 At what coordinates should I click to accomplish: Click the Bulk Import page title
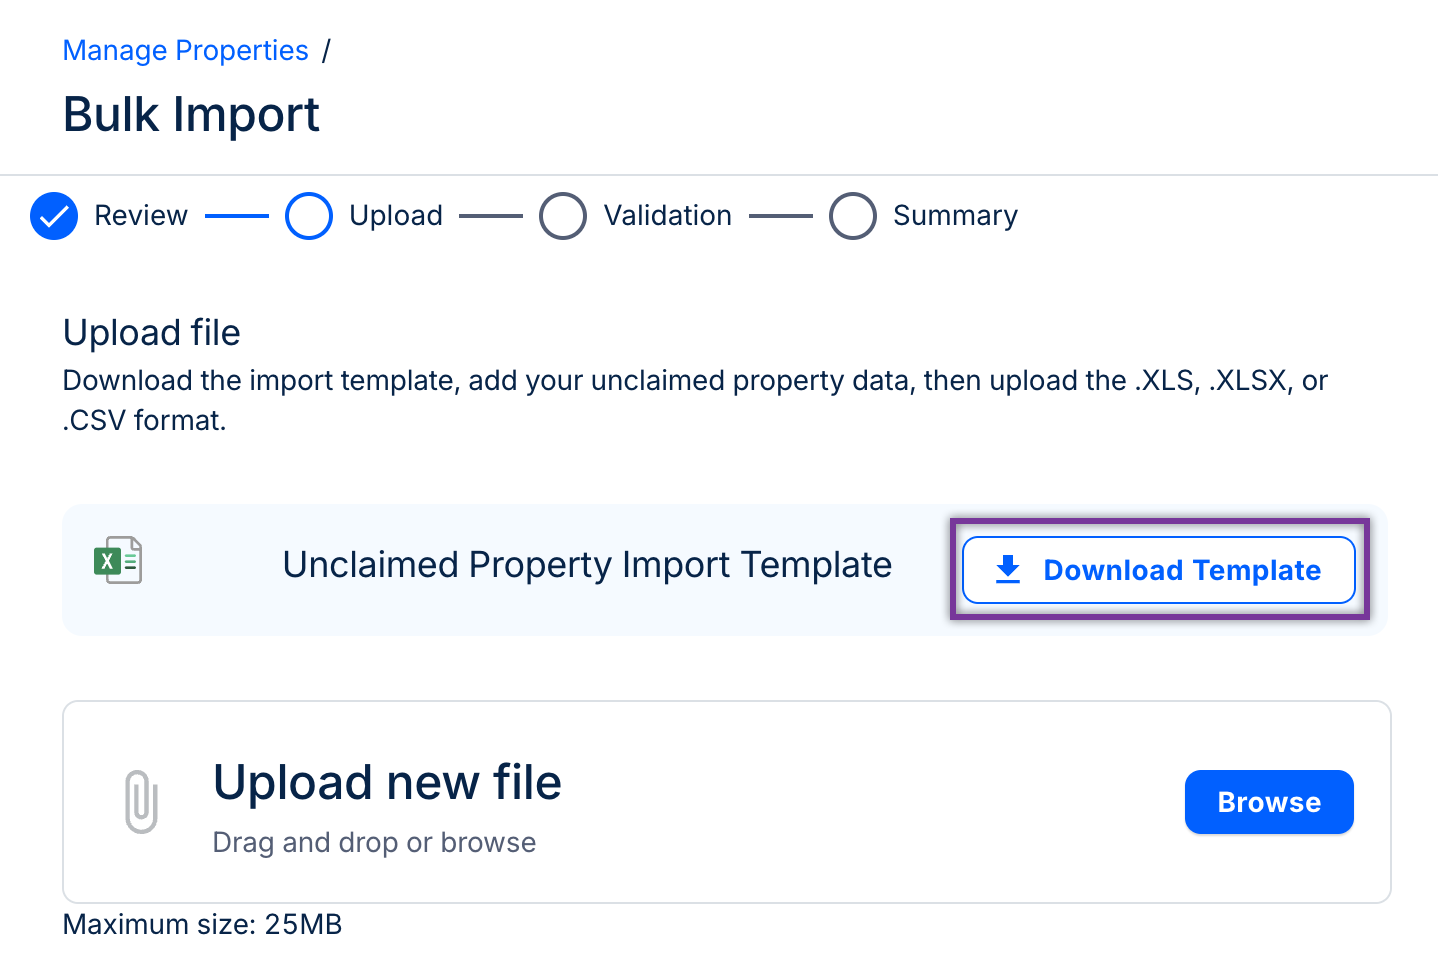click(x=191, y=114)
